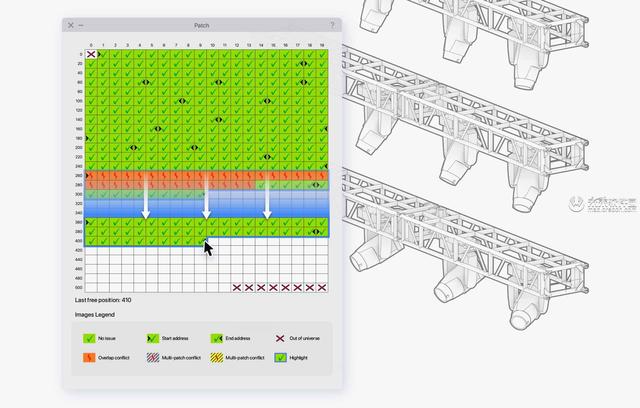Select the out of universe cell at address 519
This screenshot has width=640, height=408.
pyautogui.click(x=322, y=288)
